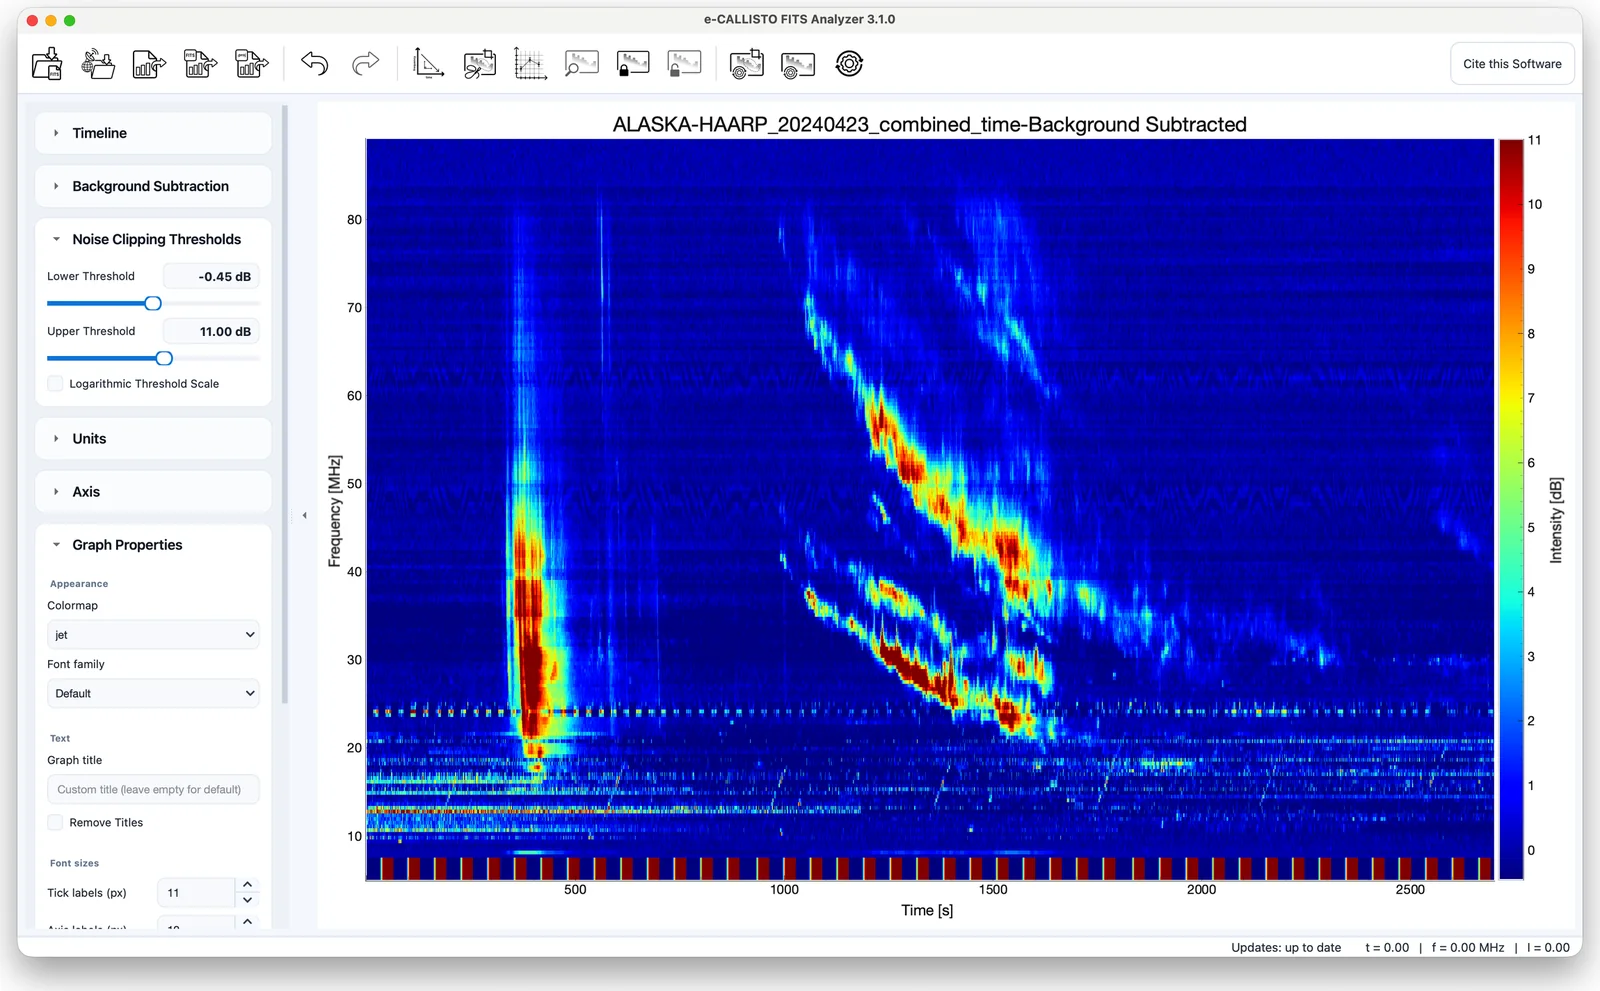
Task: Click the Upper Threshold slider handle
Action: pyautogui.click(x=165, y=358)
